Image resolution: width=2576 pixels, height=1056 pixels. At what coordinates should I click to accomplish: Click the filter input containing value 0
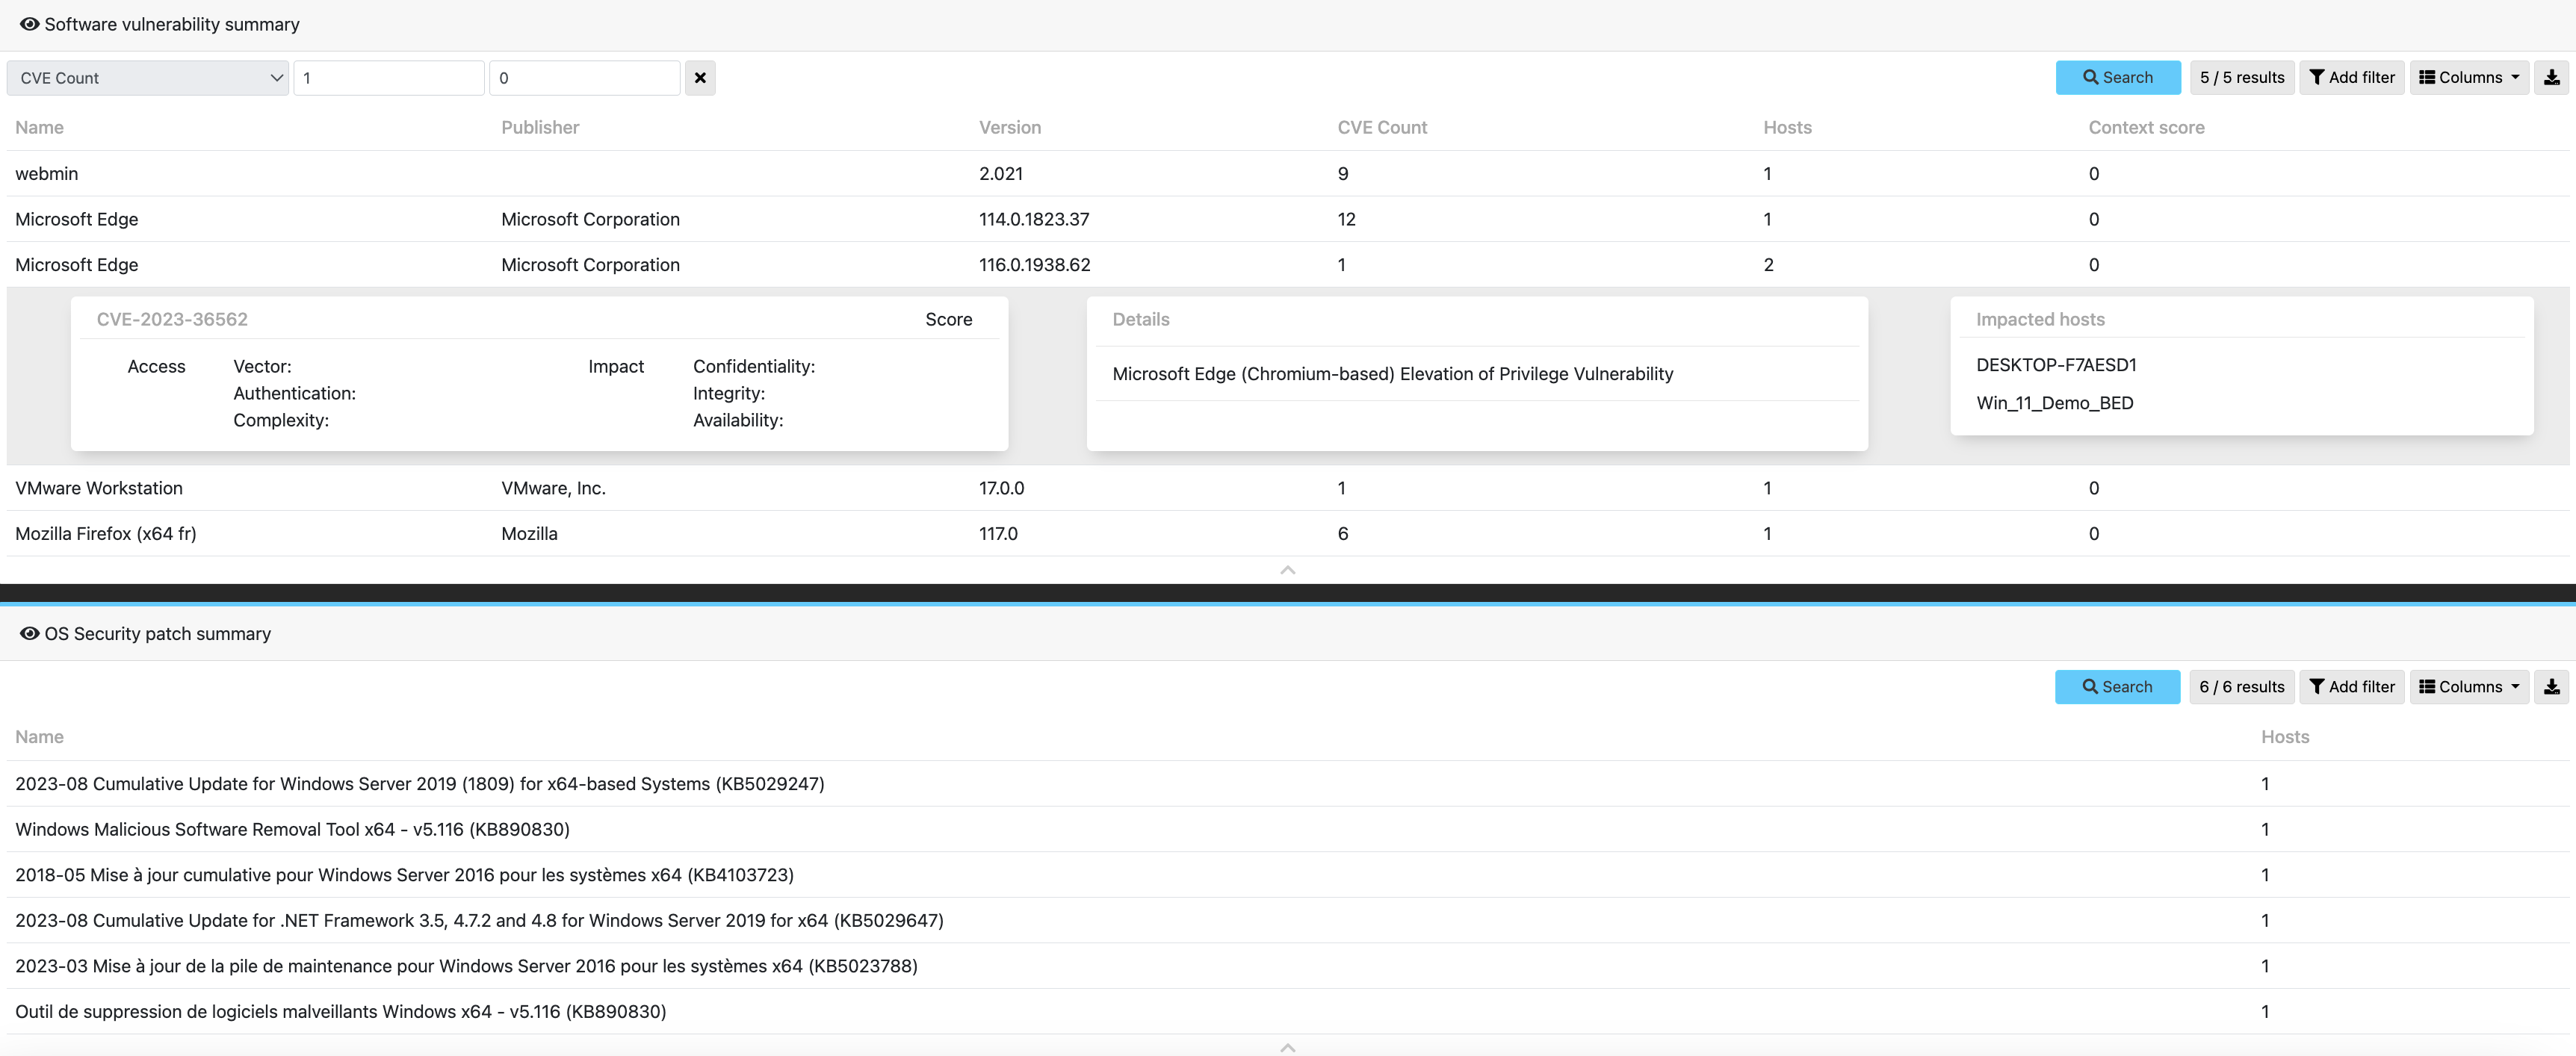point(584,78)
